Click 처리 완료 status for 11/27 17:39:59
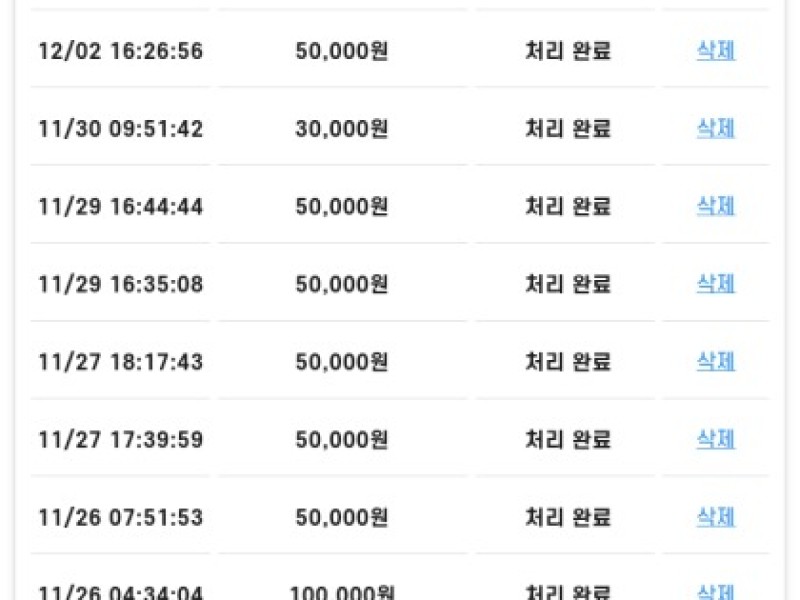800x600 pixels. [x=568, y=440]
